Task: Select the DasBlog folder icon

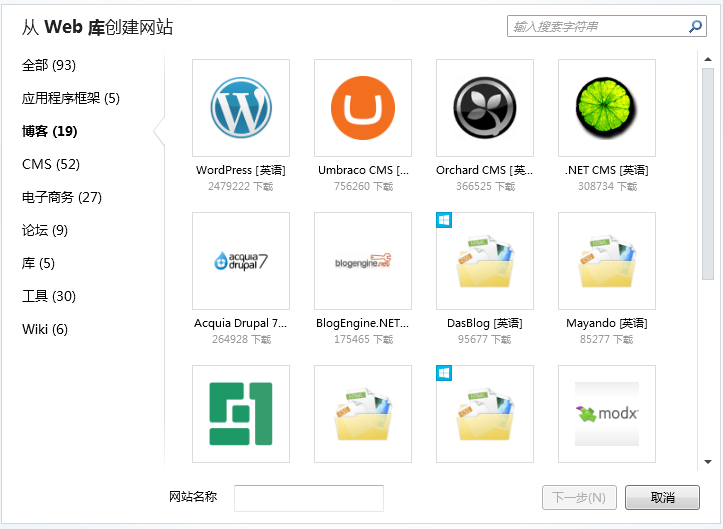Action: pos(485,261)
